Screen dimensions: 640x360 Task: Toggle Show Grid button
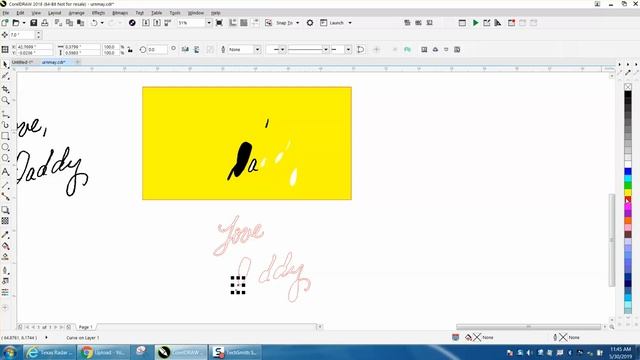click(244, 23)
